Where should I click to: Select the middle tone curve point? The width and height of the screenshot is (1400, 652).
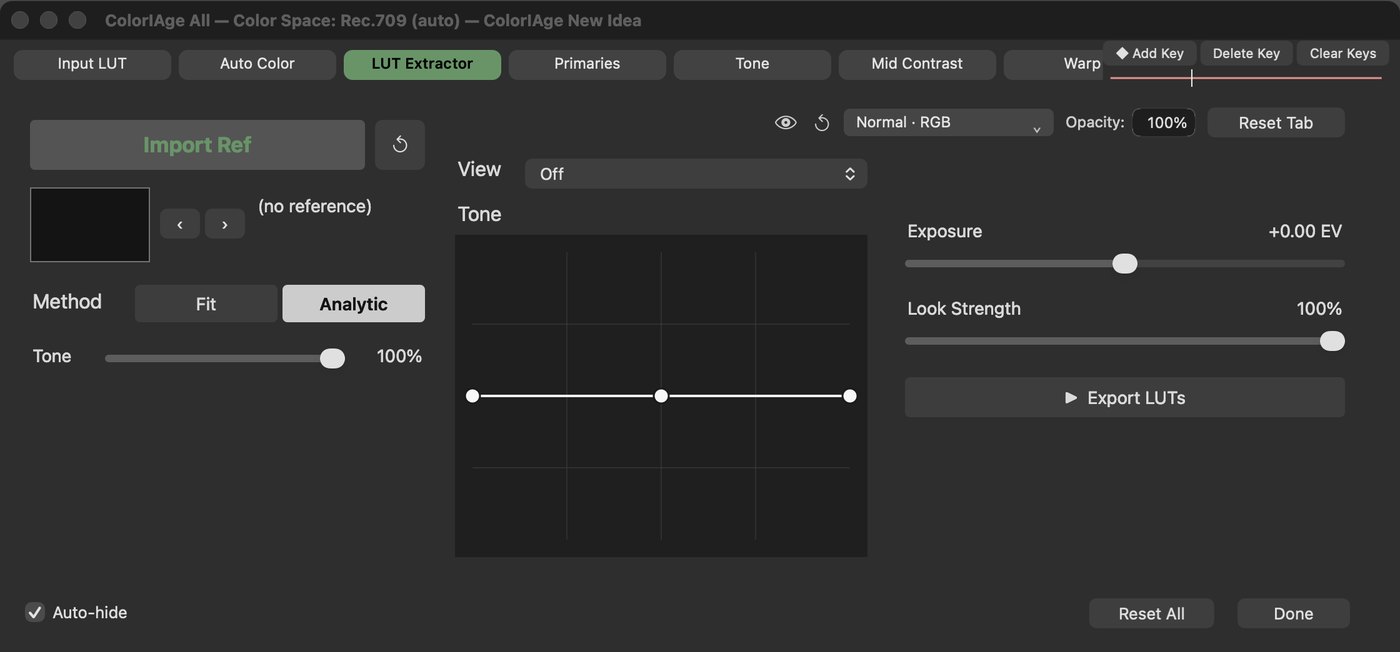point(661,396)
